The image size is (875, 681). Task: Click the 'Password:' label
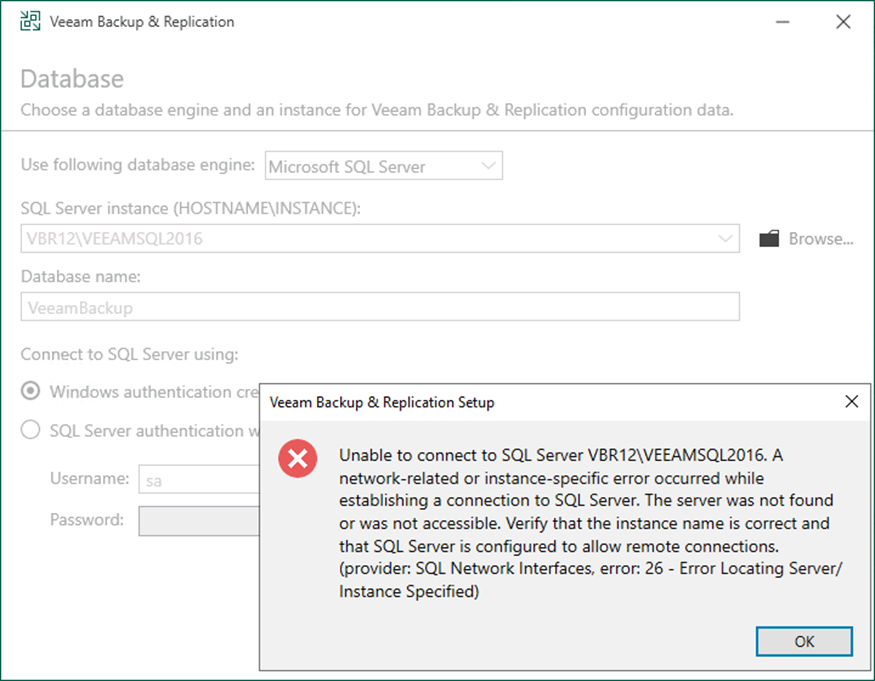click(87, 520)
